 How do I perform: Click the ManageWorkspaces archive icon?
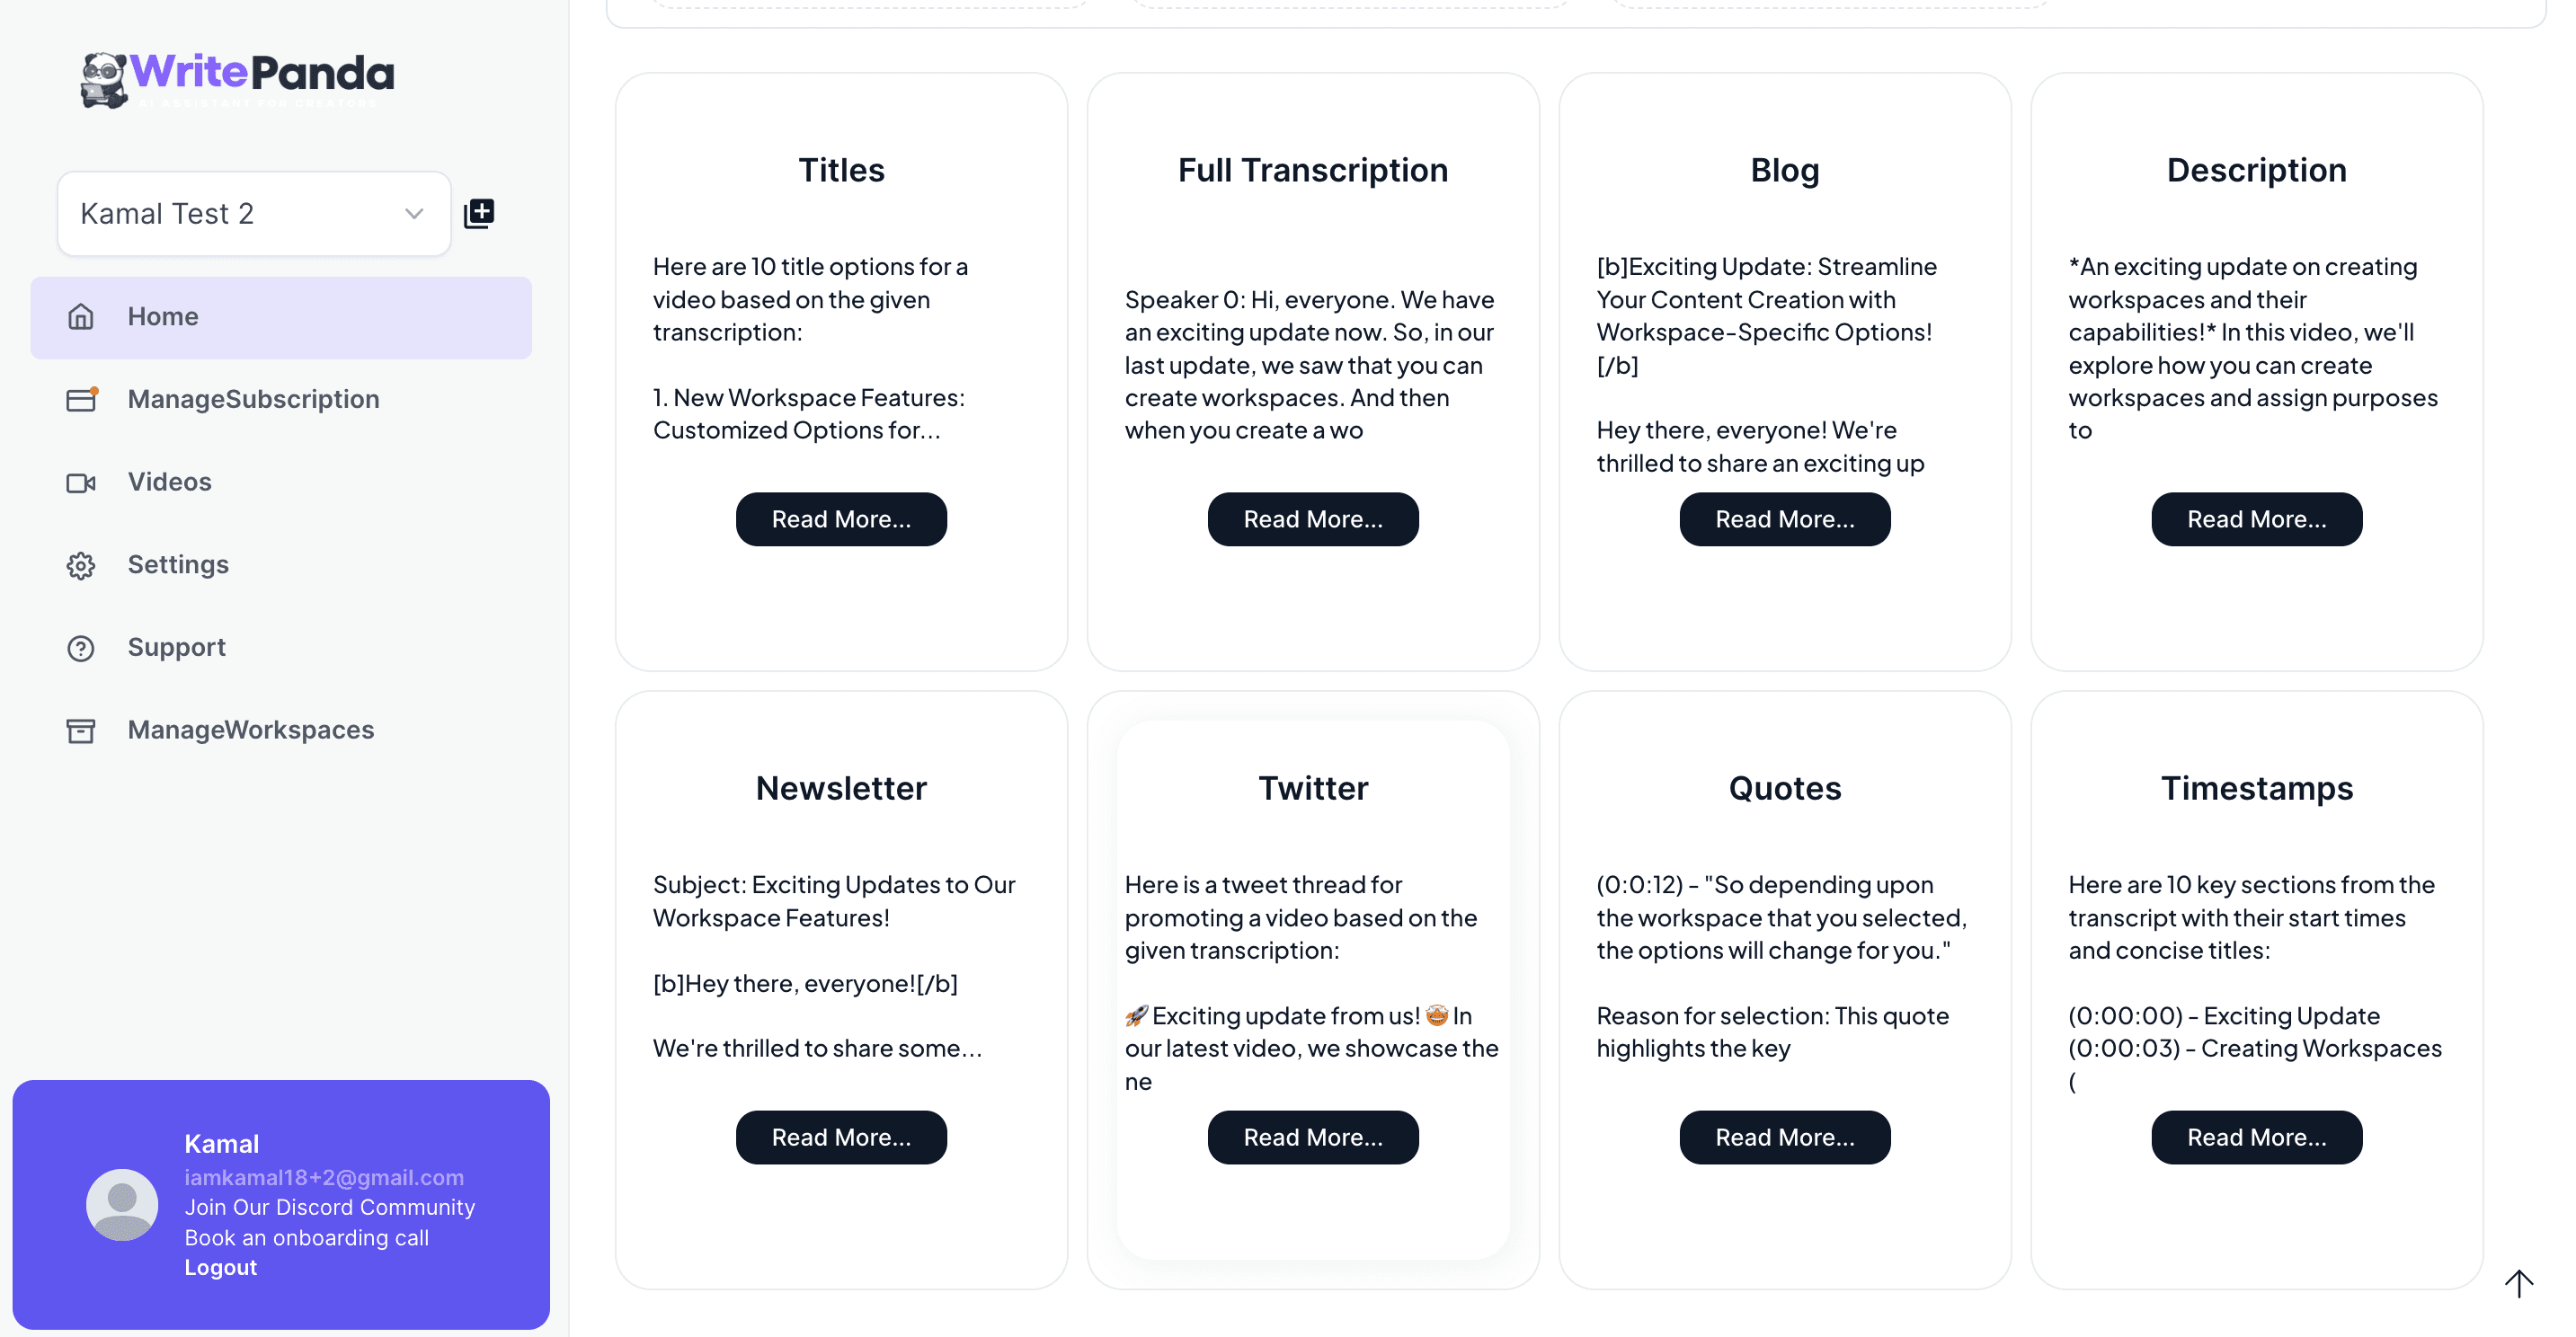point(81,731)
